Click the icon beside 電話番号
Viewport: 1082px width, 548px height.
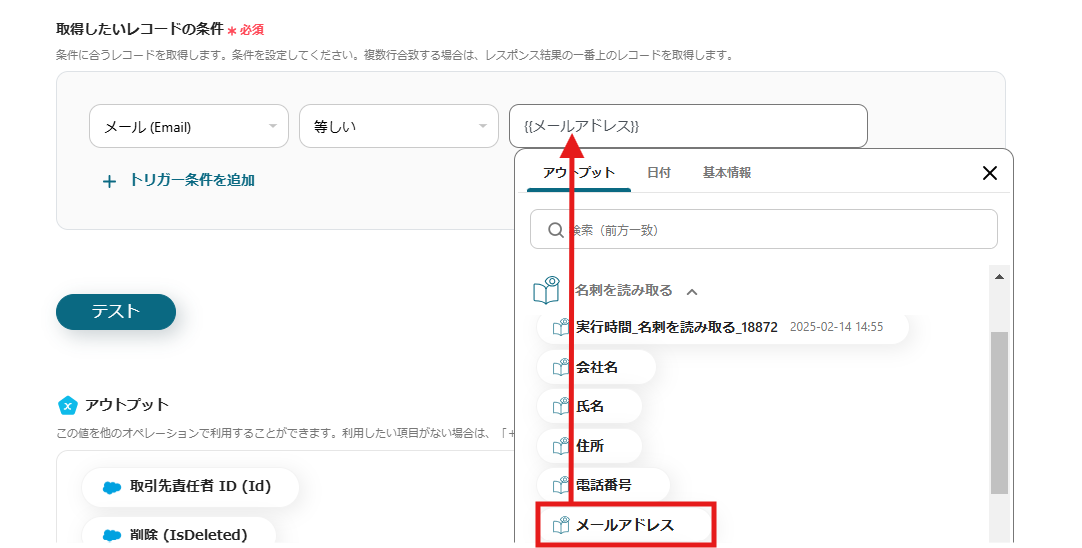point(561,485)
